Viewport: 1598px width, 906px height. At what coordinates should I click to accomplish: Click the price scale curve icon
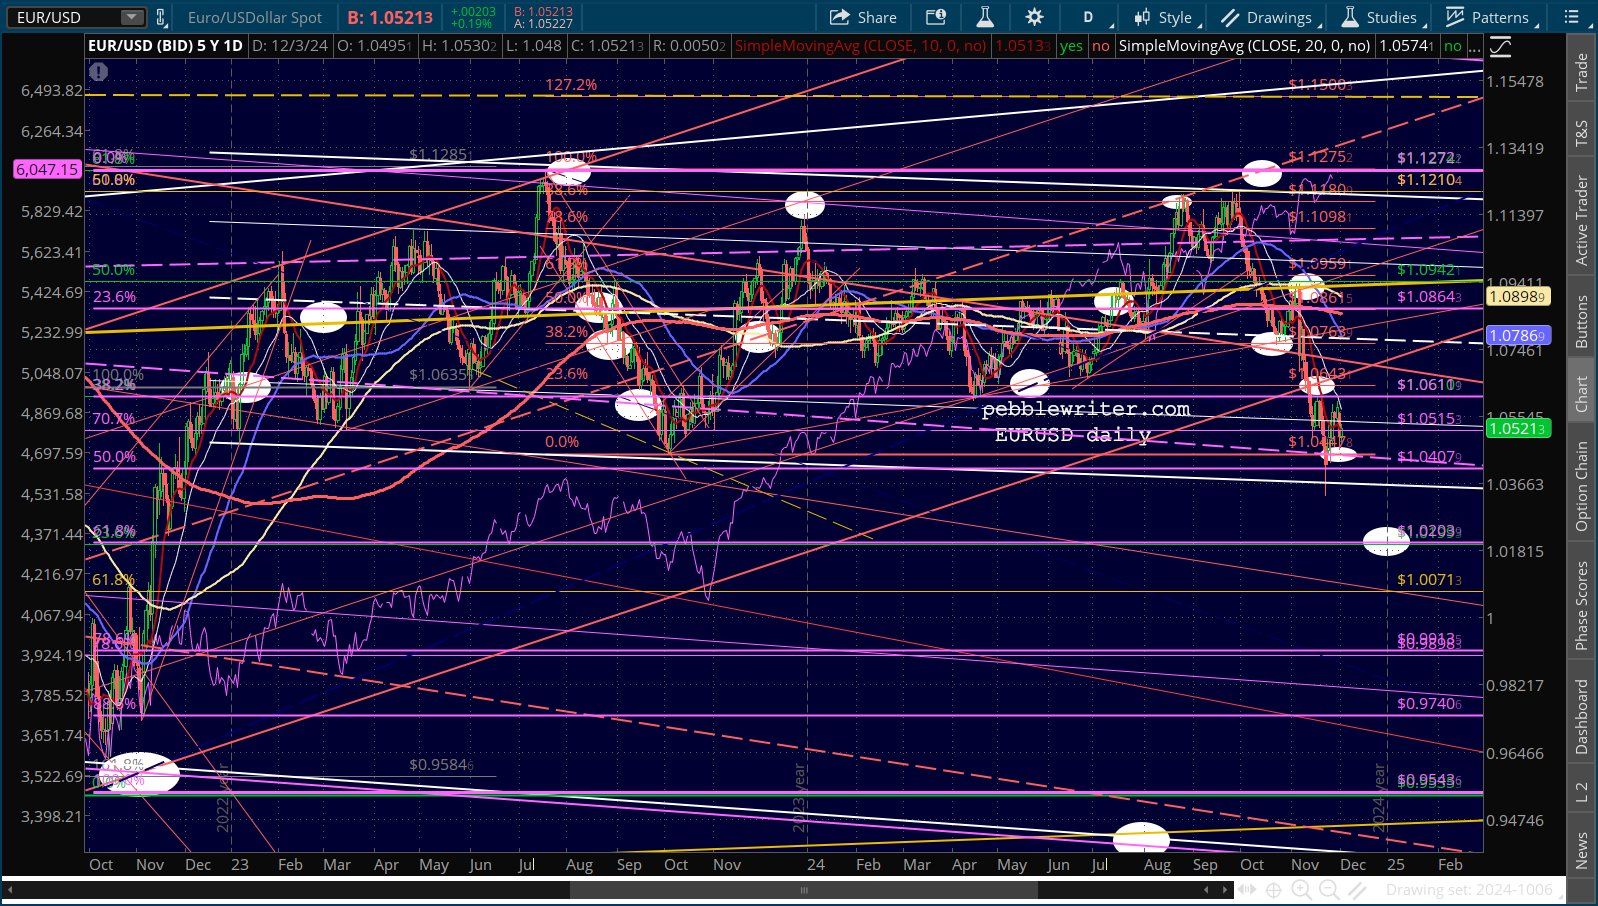1500,46
